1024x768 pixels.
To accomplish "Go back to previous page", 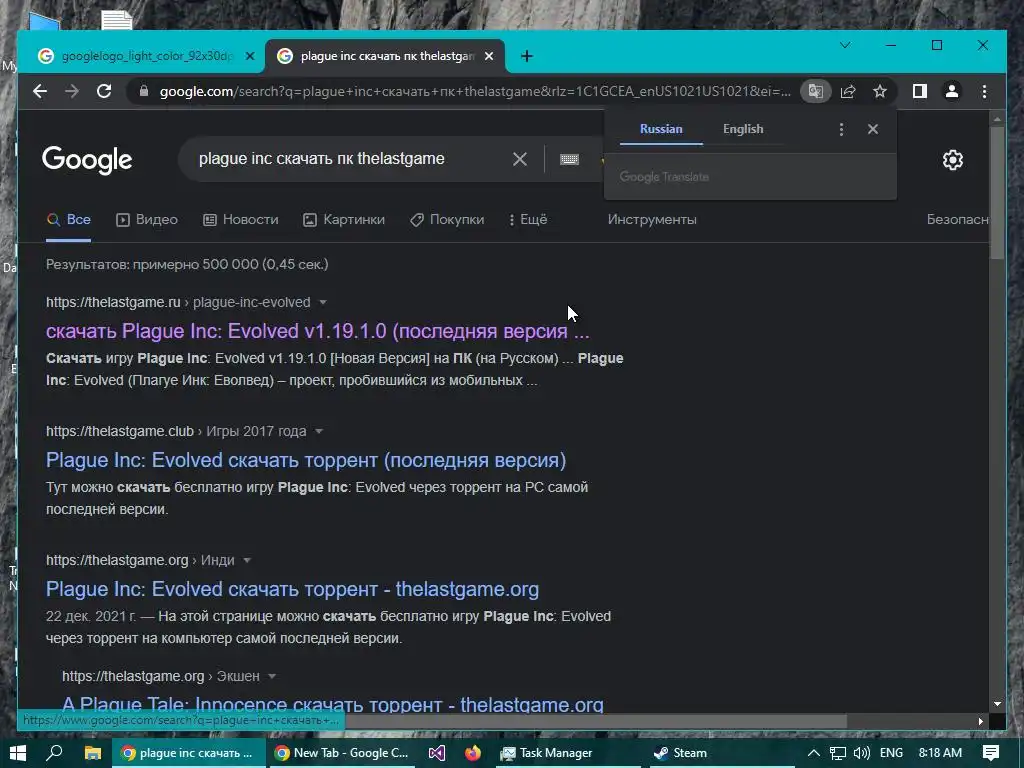I will coord(40,91).
